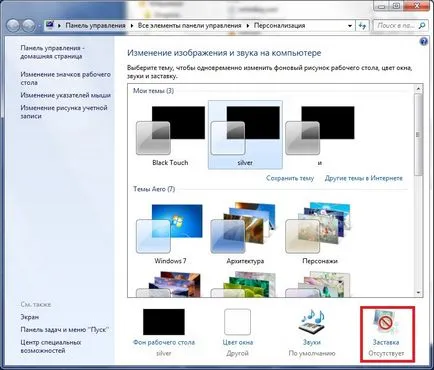Open Панель управления - домашняя страница link
The image size is (434, 370).
pos(53,52)
